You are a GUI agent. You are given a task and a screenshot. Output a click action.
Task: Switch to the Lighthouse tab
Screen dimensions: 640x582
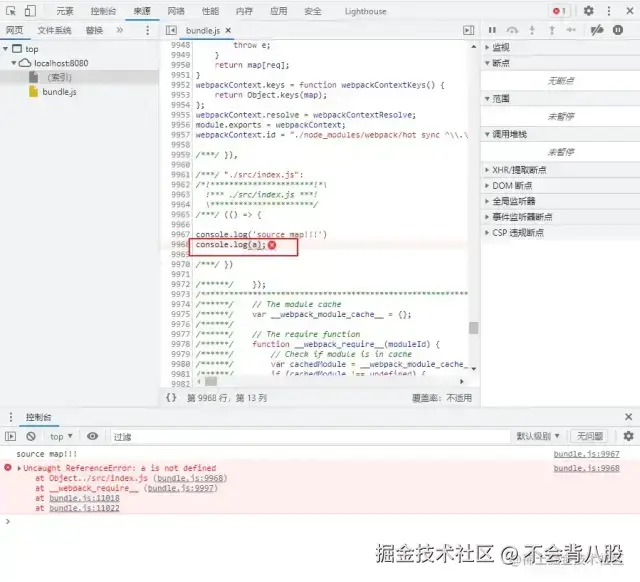tap(365, 11)
